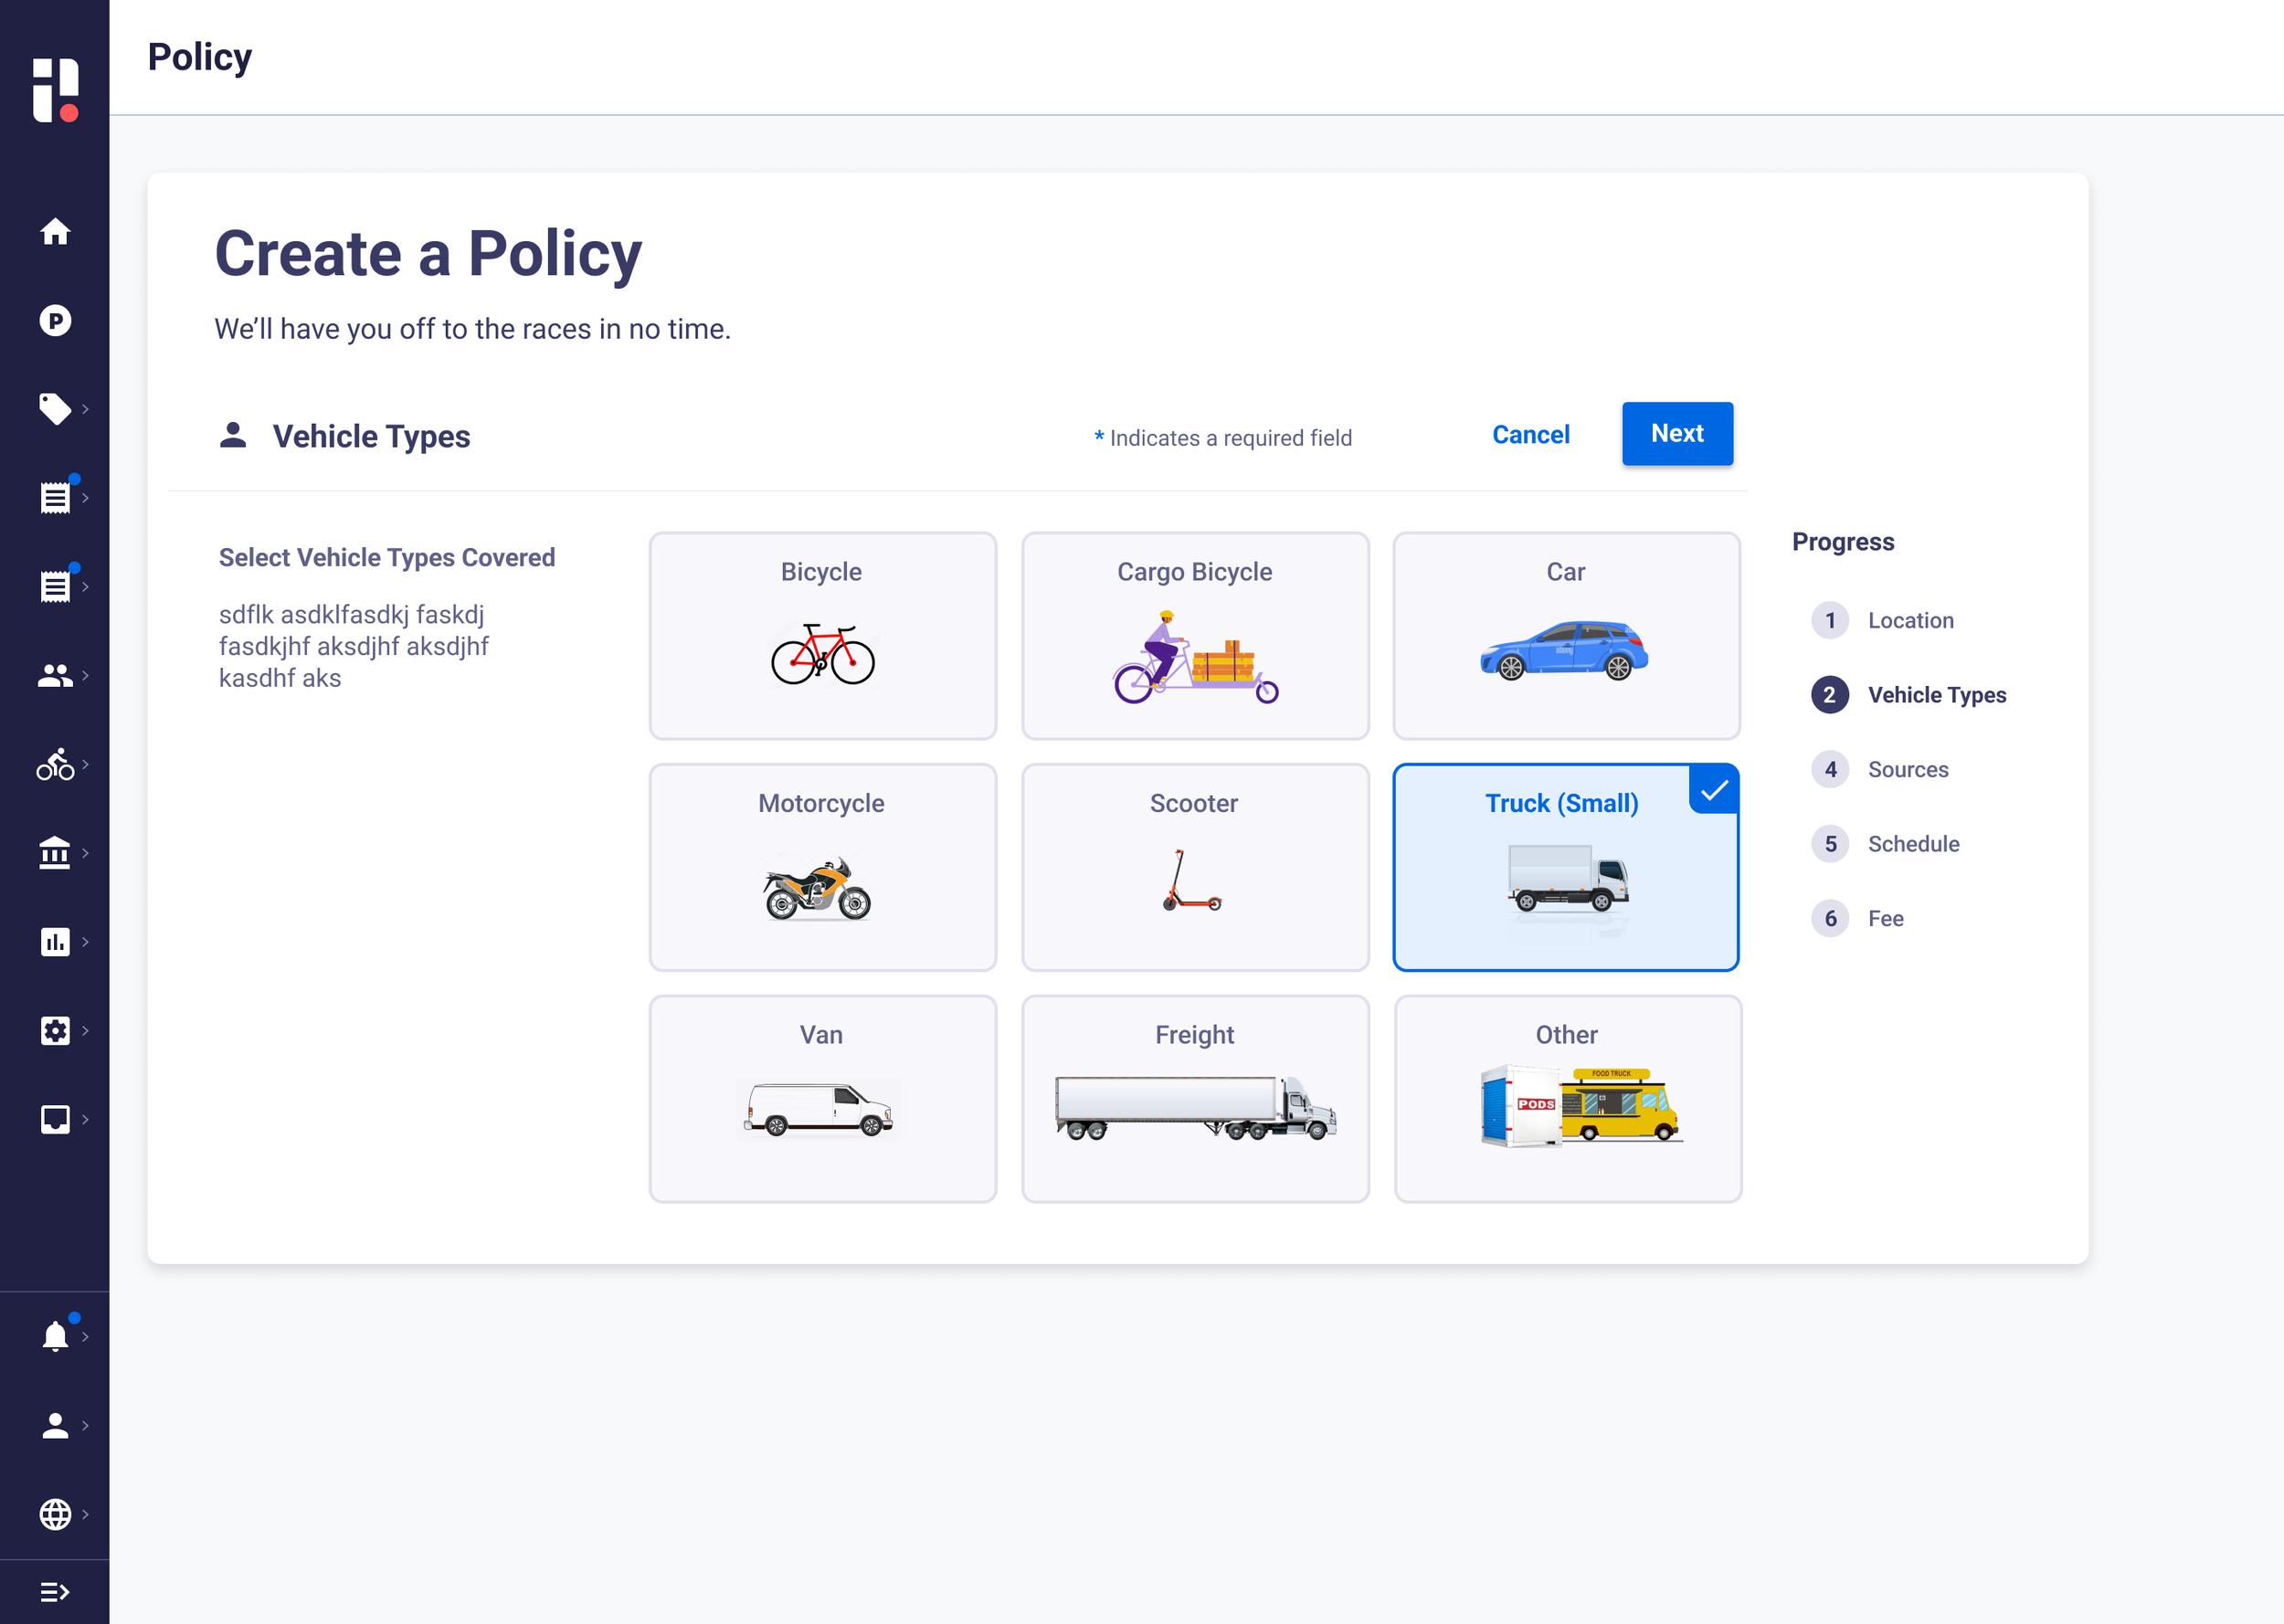Screen dimensions: 2284x1624
Task: Jump to Location step in Progress
Action: [x=1909, y=620]
